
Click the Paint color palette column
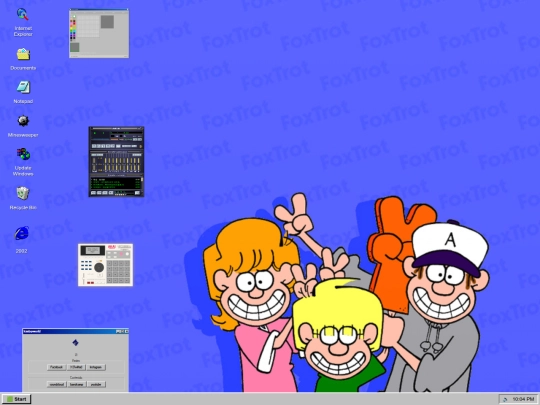click(73, 29)
